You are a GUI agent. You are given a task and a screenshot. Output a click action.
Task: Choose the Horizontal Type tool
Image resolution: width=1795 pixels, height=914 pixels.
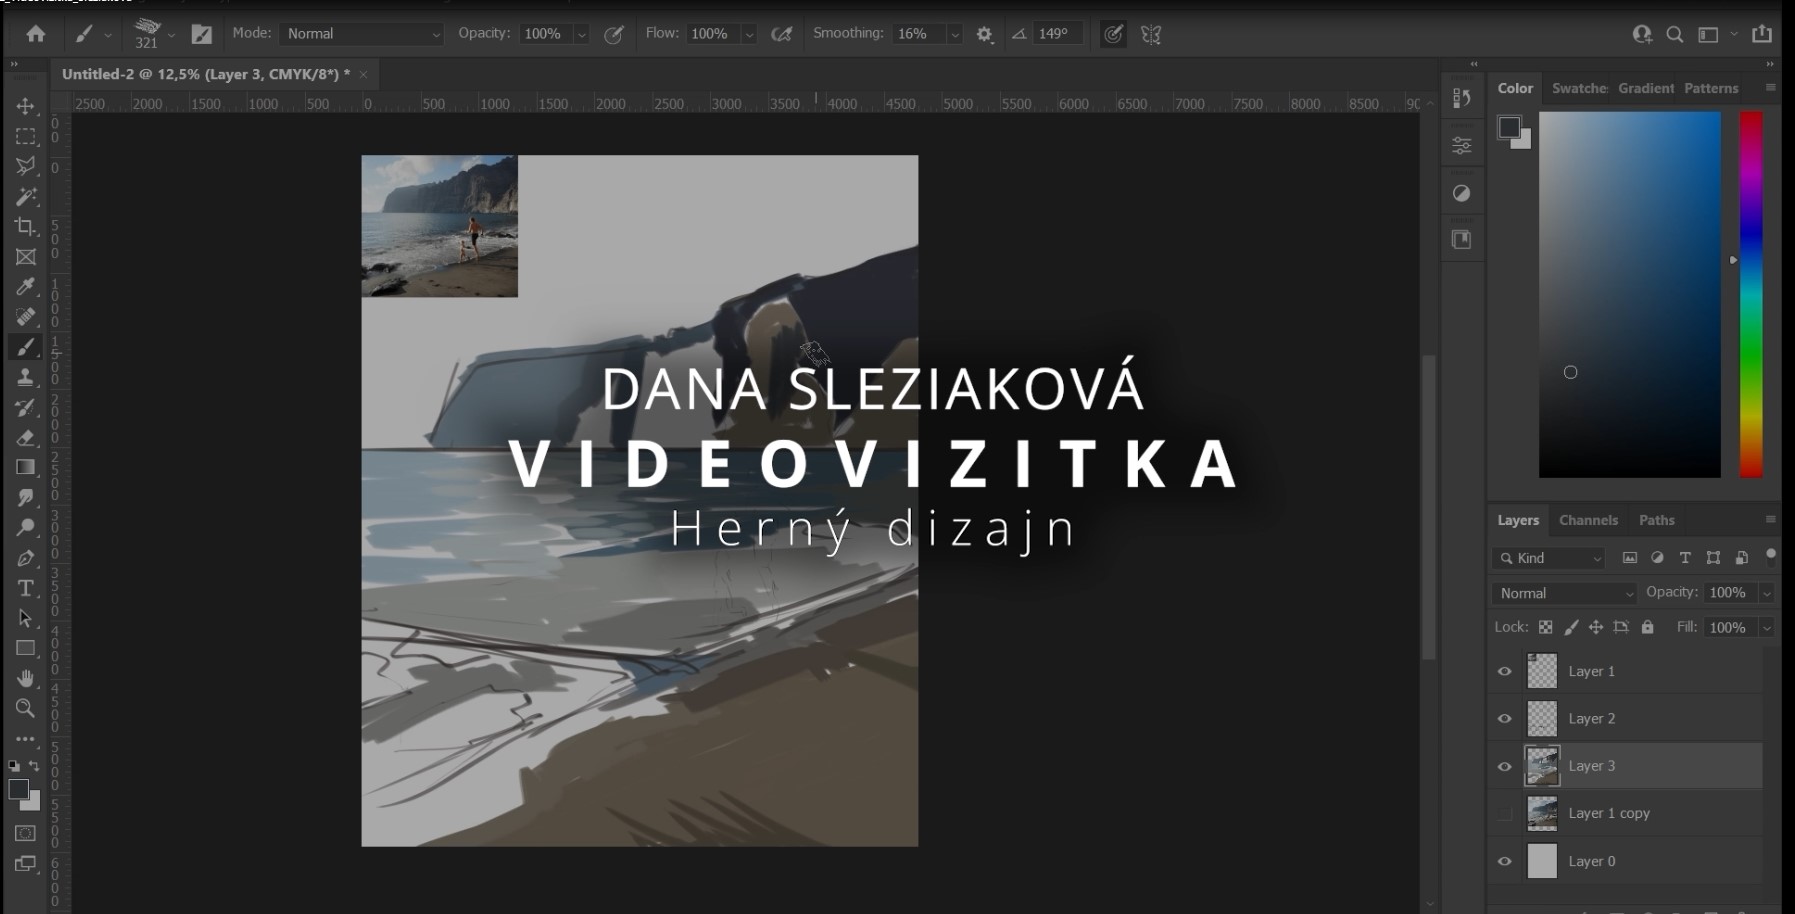[x=26, y=588]
